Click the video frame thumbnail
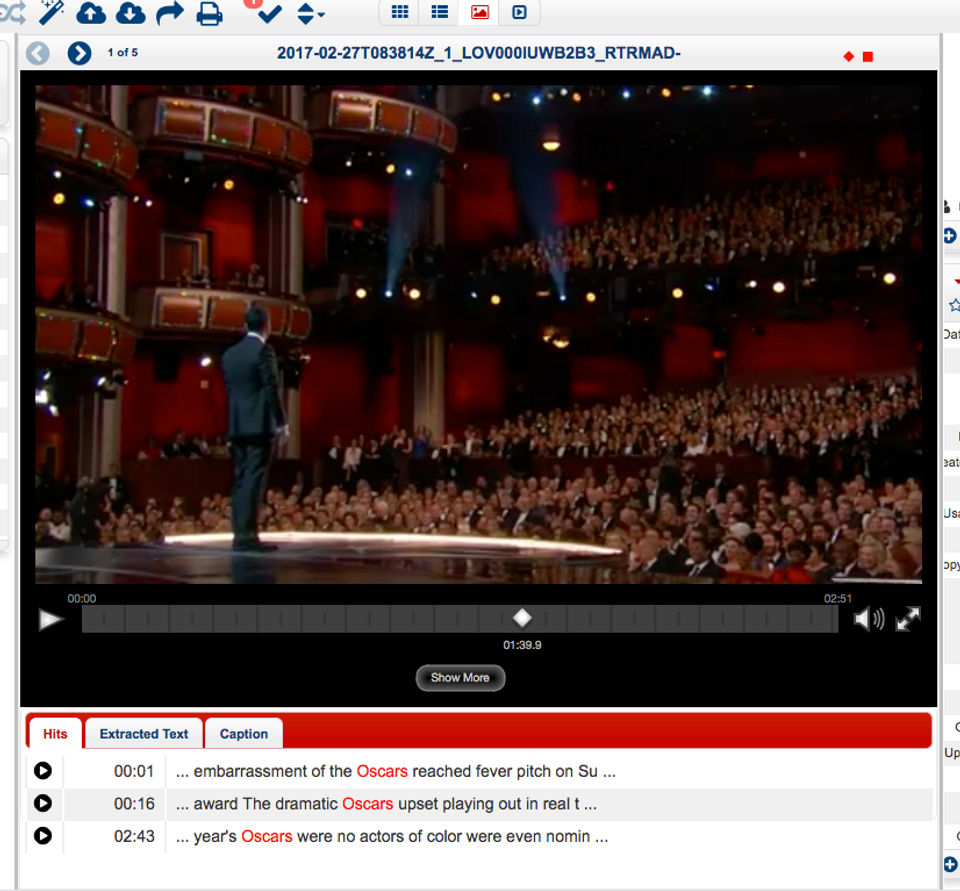This screenshot has height=891, width=960. tap(478, 334)
